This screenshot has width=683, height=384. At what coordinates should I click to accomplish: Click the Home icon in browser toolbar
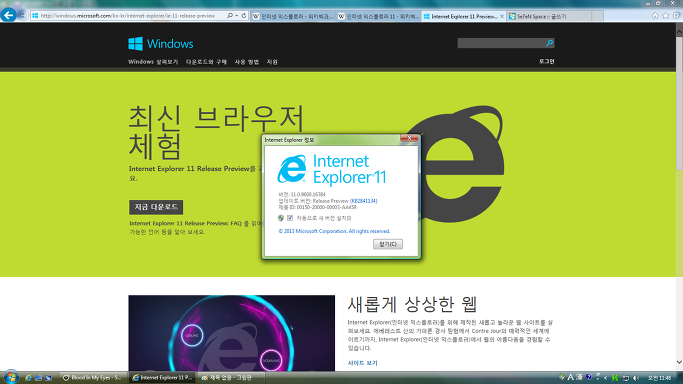pyautogui.click(x=655, y=16)
